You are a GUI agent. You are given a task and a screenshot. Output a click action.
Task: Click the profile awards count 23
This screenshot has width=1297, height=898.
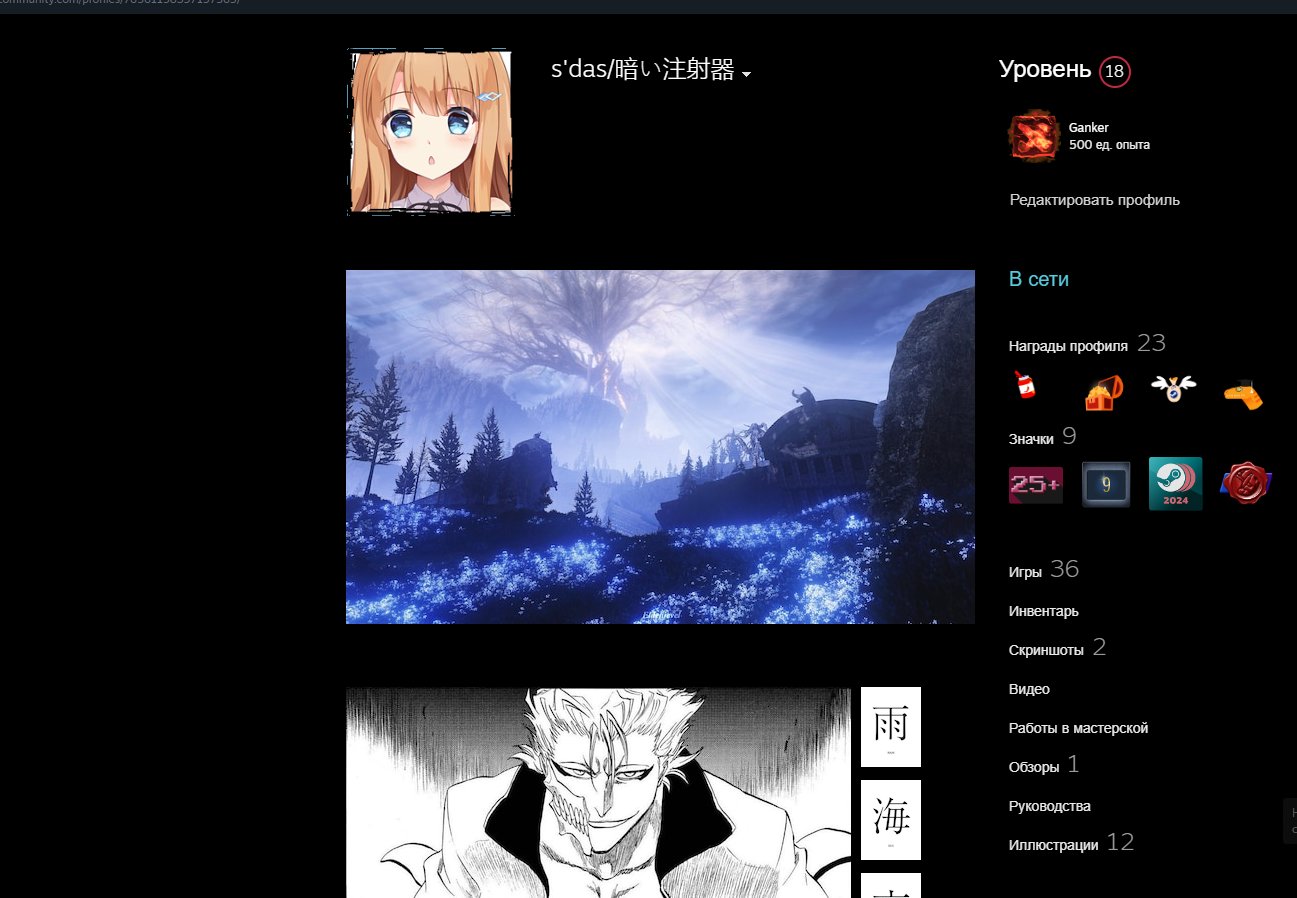(1152, 343)
